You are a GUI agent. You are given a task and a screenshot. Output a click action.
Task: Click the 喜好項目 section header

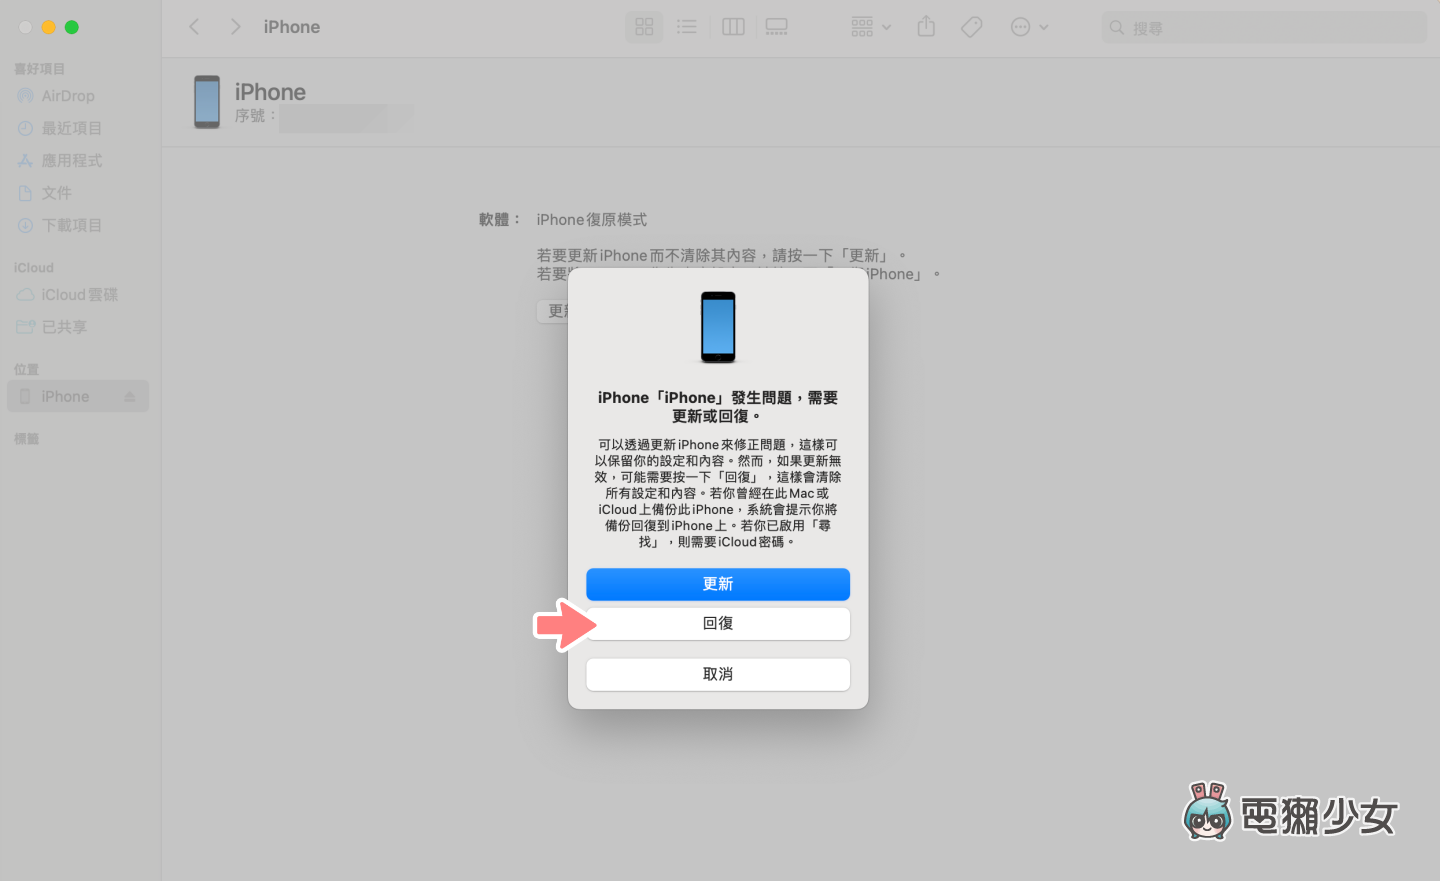point(39,69)
